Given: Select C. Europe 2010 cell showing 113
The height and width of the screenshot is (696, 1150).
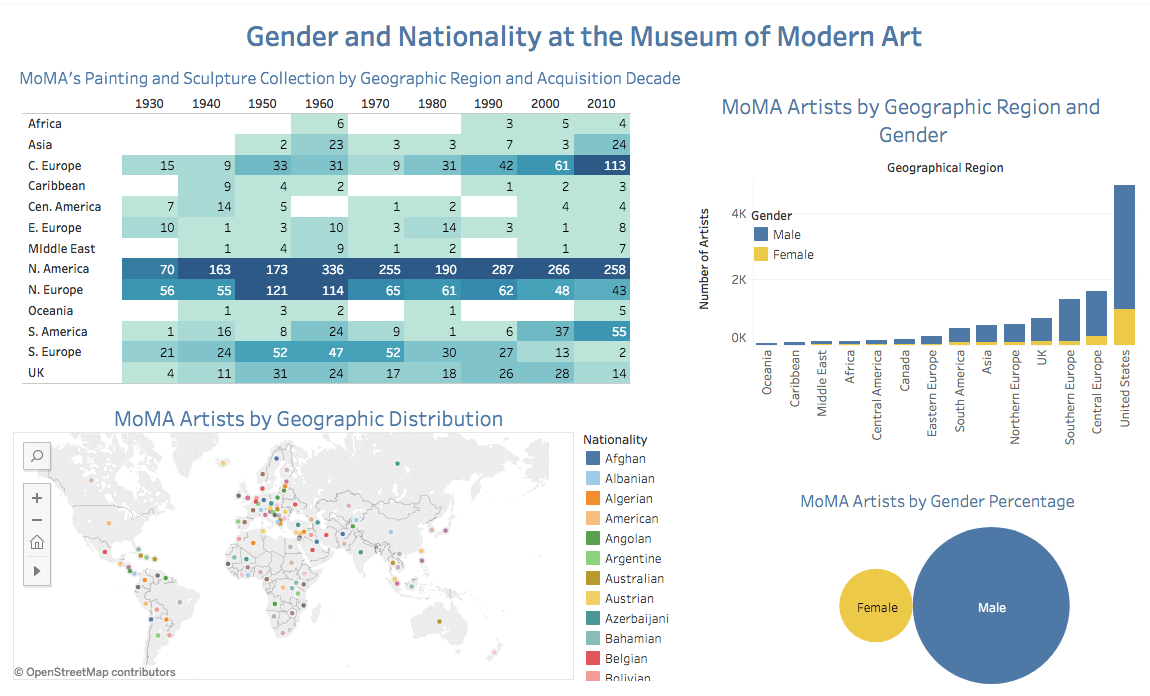Looking at the screenshot, I should [602, 166].
